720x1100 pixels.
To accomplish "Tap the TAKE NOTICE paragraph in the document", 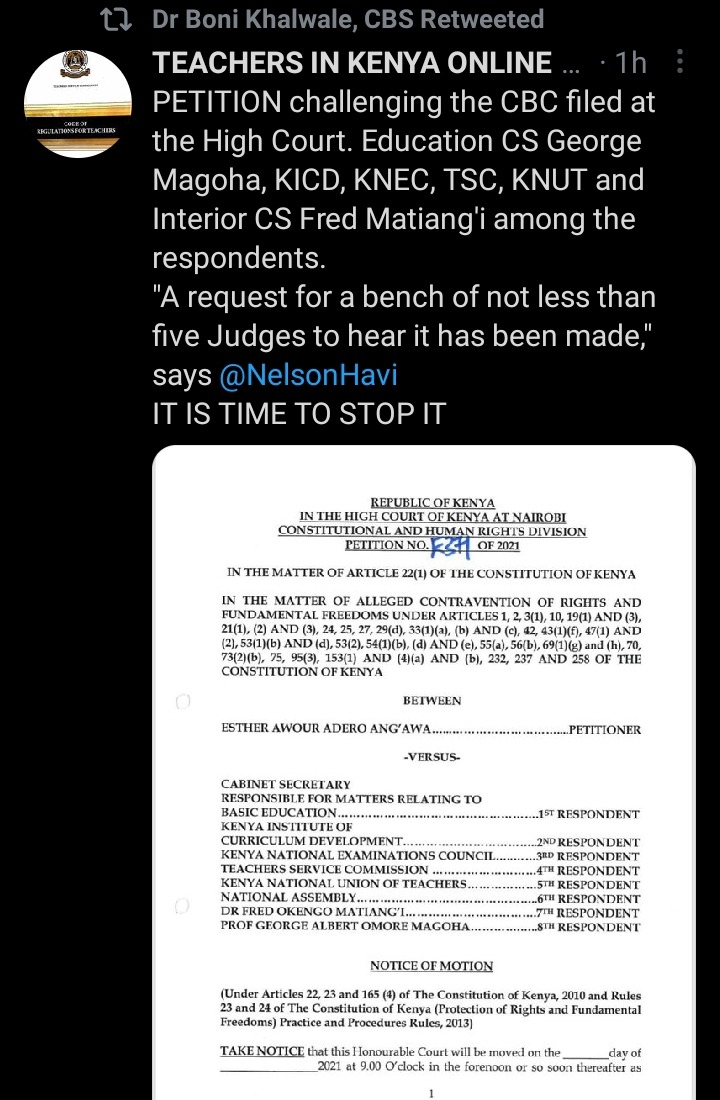I will pyautogui.click(x=431, y=1059).
